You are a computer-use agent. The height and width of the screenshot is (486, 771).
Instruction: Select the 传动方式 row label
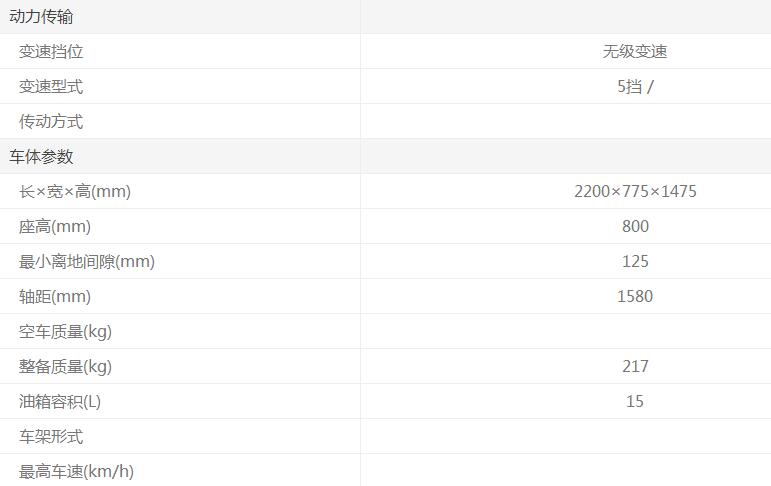pyautogui.click(x=51, y=122)
